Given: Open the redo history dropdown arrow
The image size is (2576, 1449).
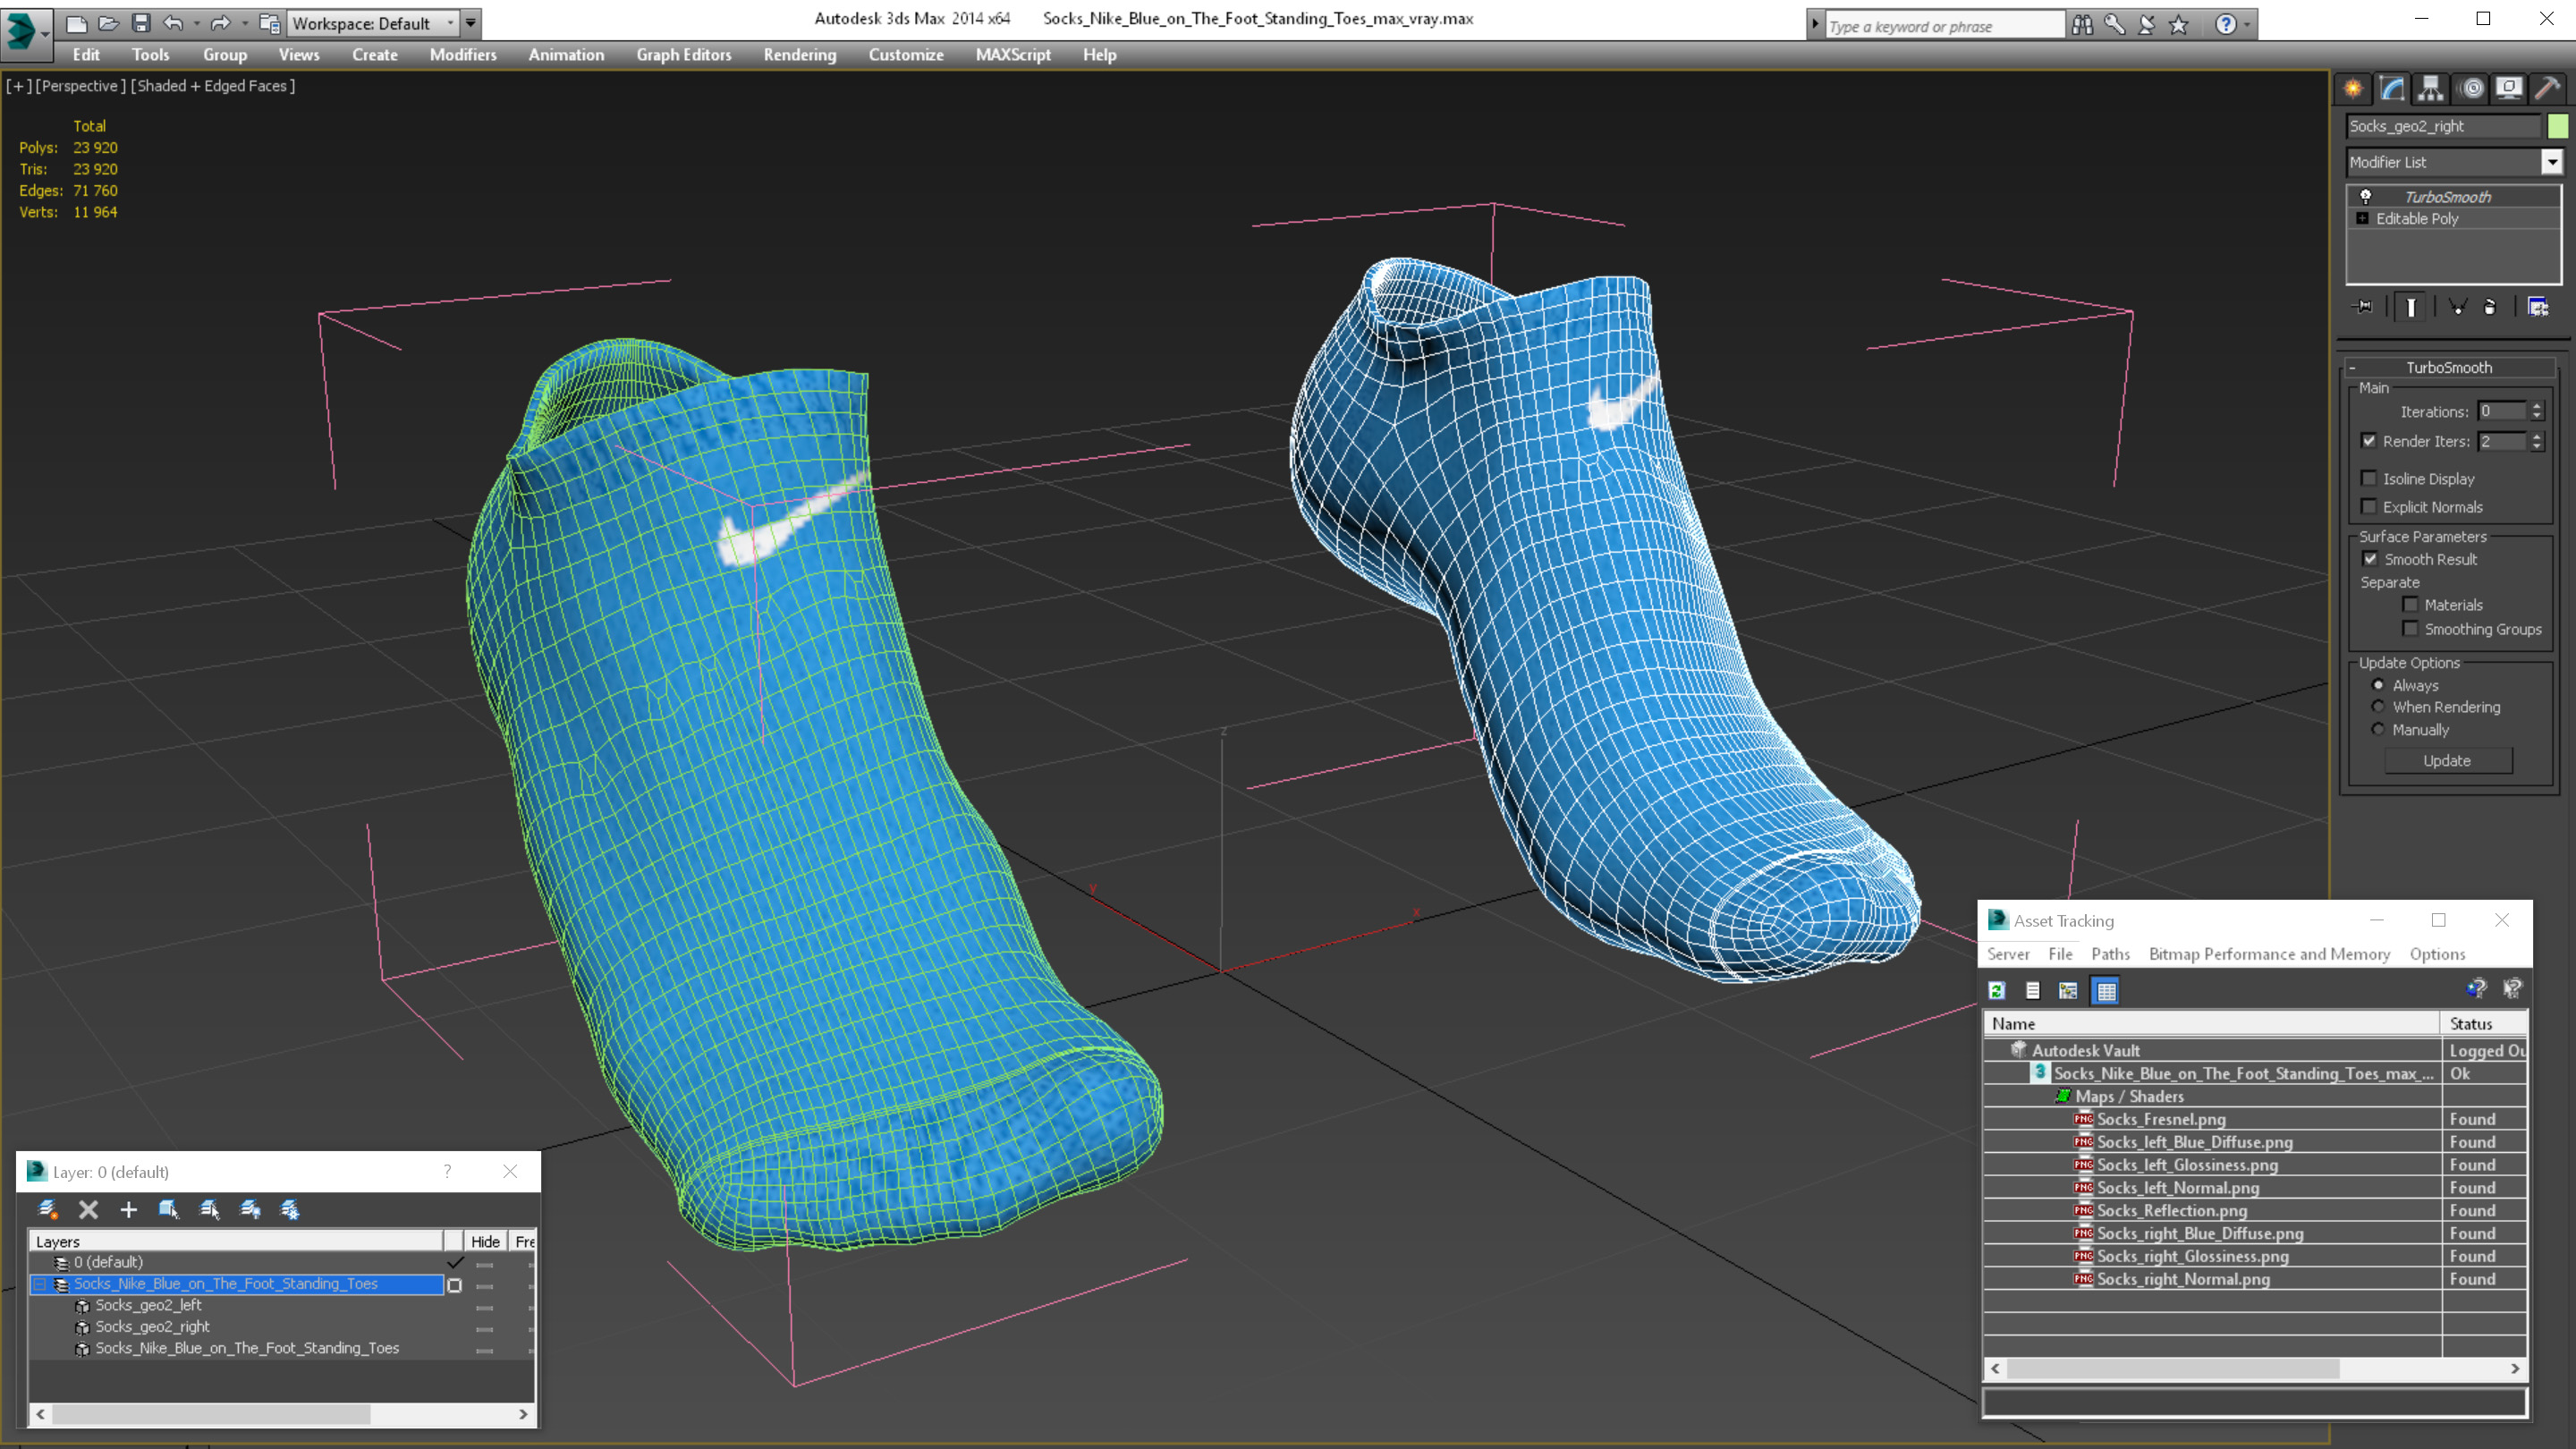Looking at the screenshot, I should [x=244, y=23].
